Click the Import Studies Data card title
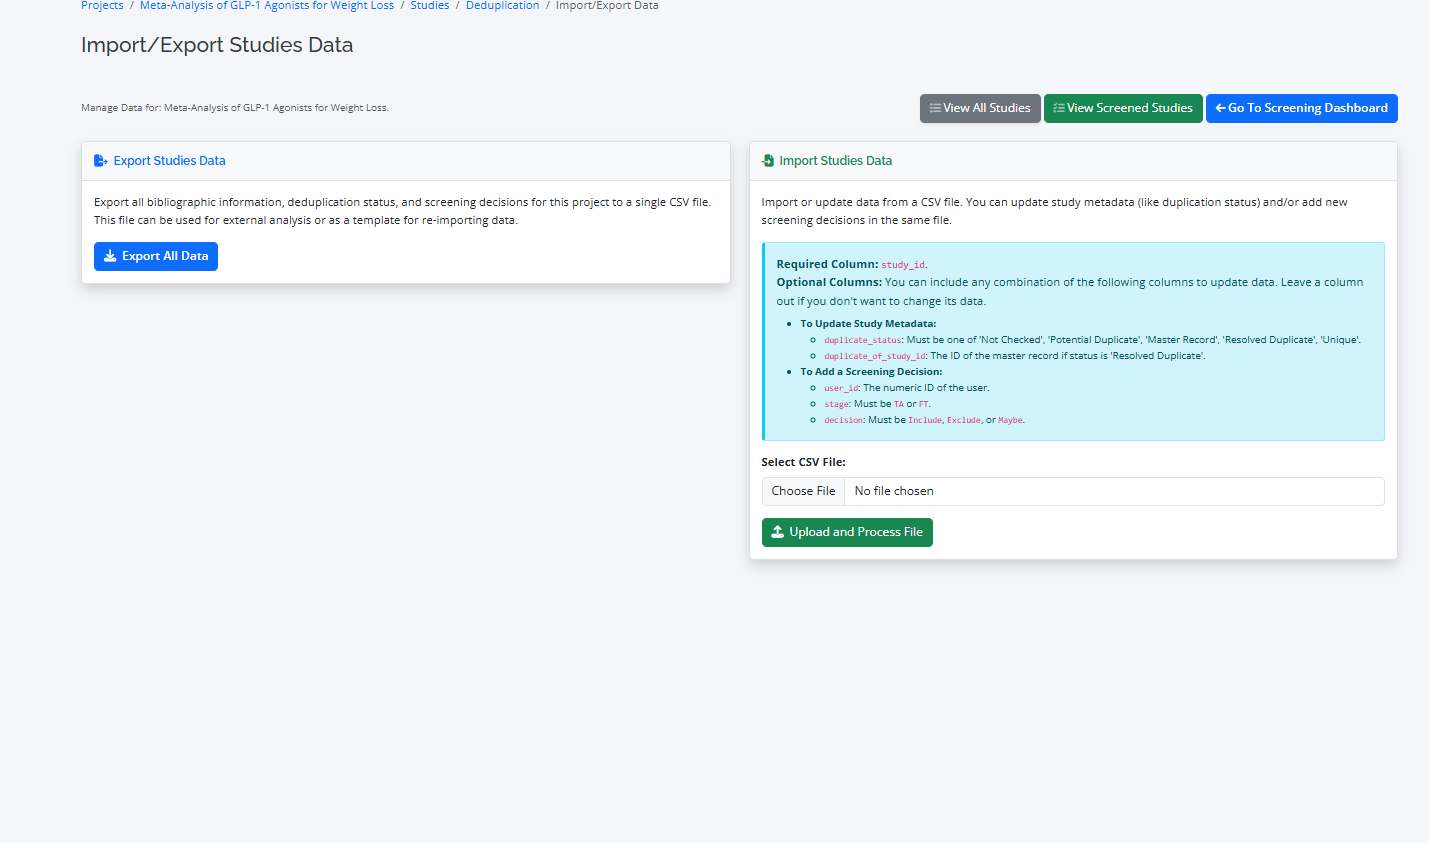Screen dimensions: 1429x843 [x=835, y=161]
